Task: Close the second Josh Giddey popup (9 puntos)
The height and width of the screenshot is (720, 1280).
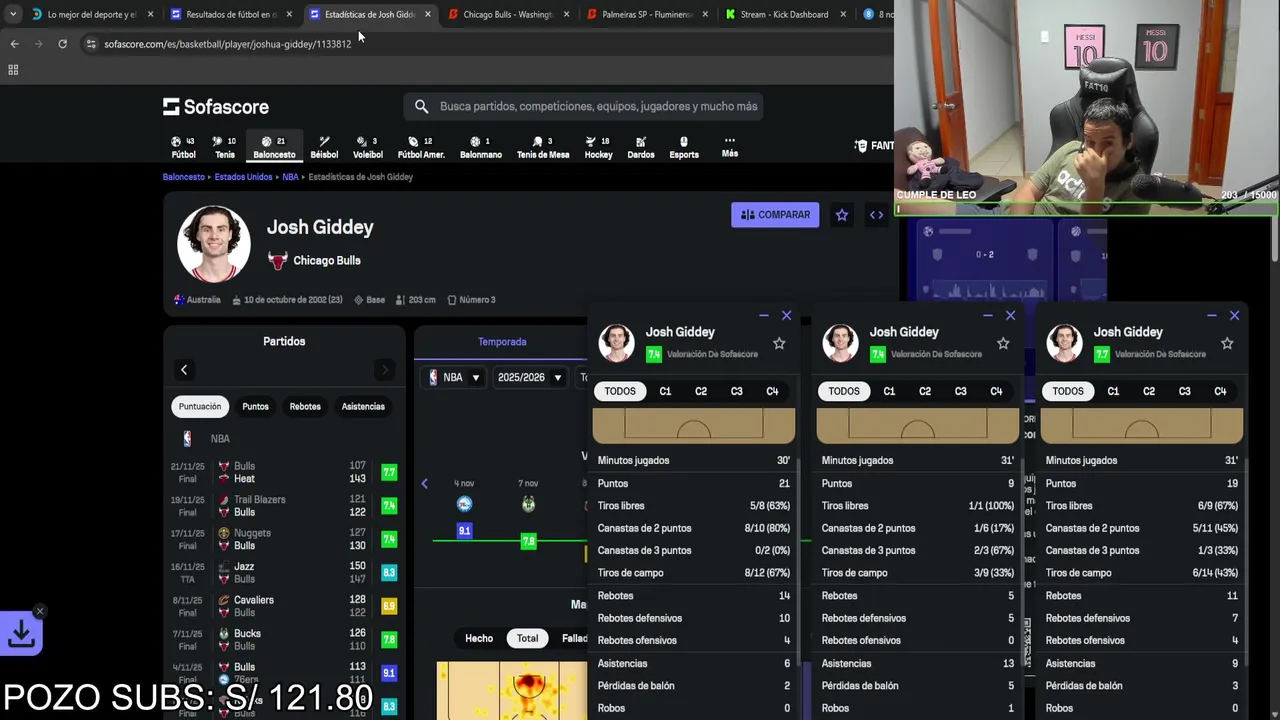Action: coord(1010,315)
